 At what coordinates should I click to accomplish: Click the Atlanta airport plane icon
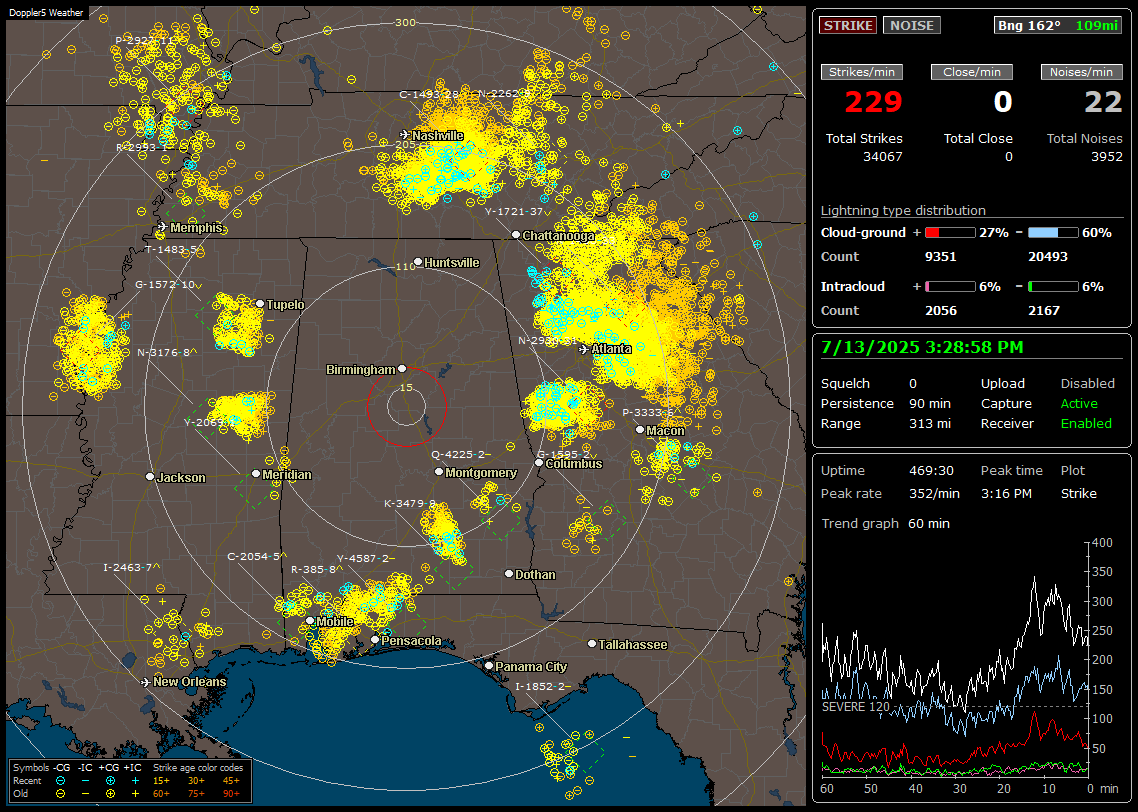pyautogui.click(x=584, y=349)
